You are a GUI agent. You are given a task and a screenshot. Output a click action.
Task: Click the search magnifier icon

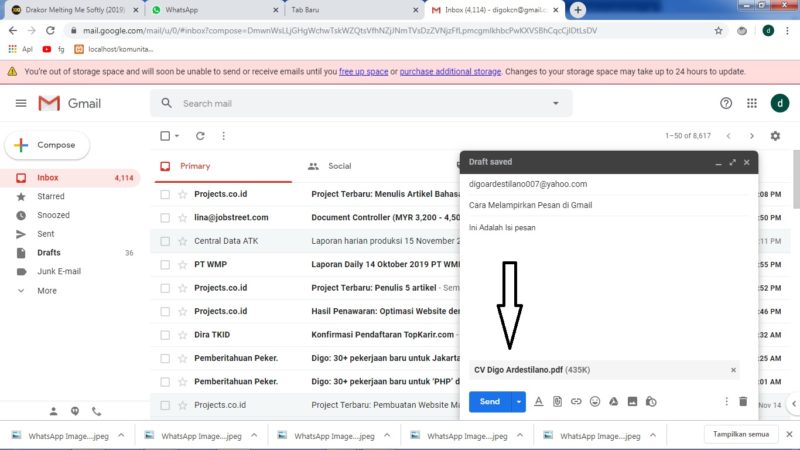tap(166, 103)
